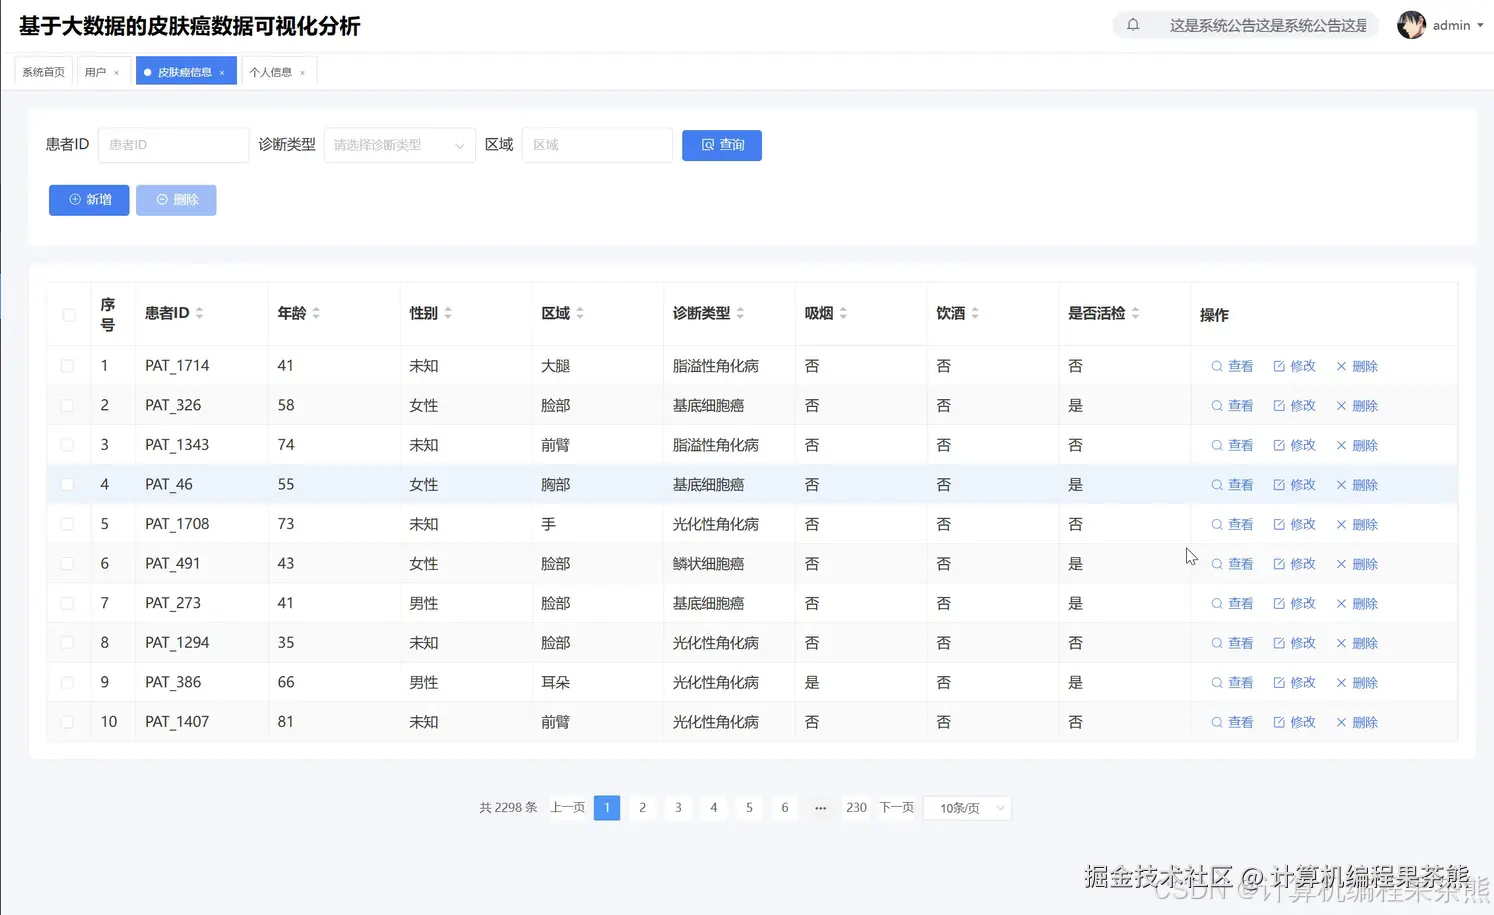Check the row 6 PAT_491 checkbox
The height and width of the screenshot is (915, 1494).
67,564
